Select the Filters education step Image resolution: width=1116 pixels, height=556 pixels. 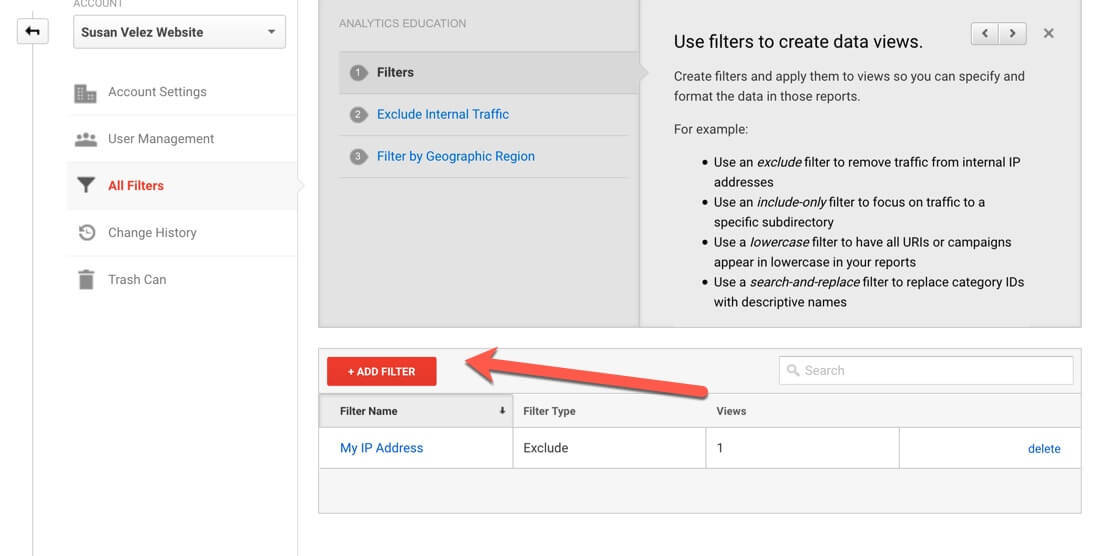395,72
